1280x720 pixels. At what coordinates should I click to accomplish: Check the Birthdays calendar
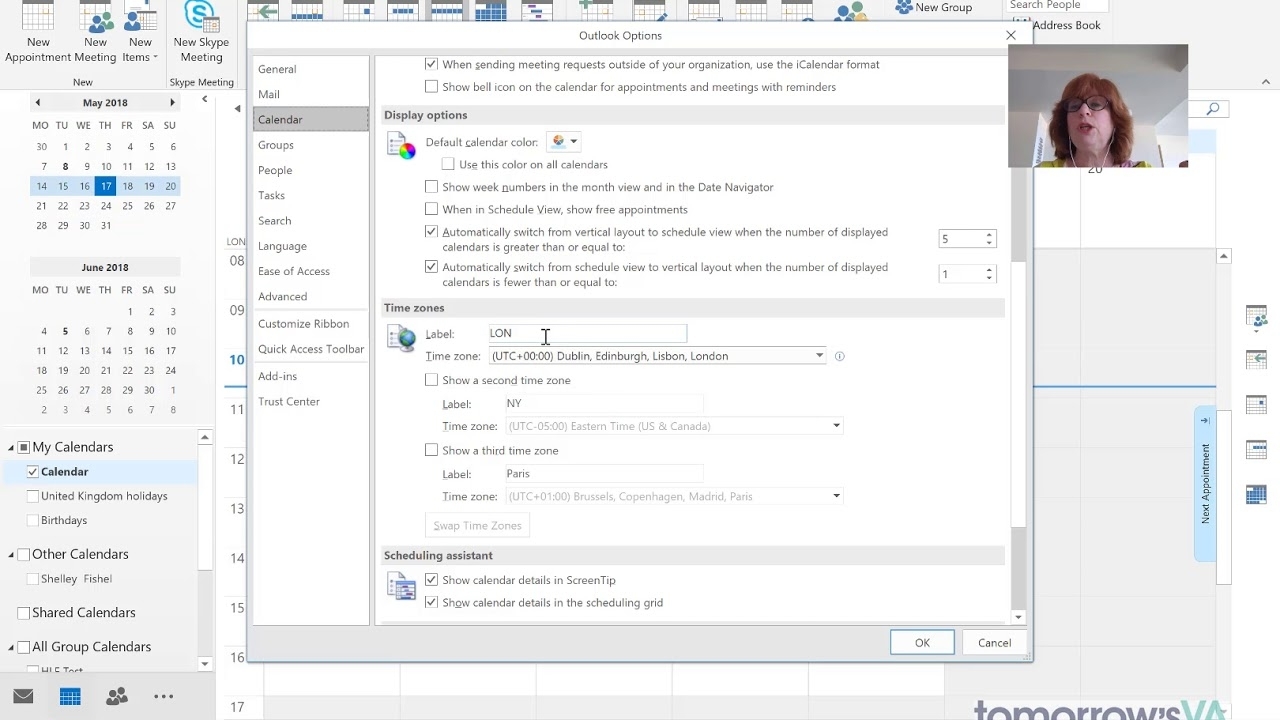33,520
